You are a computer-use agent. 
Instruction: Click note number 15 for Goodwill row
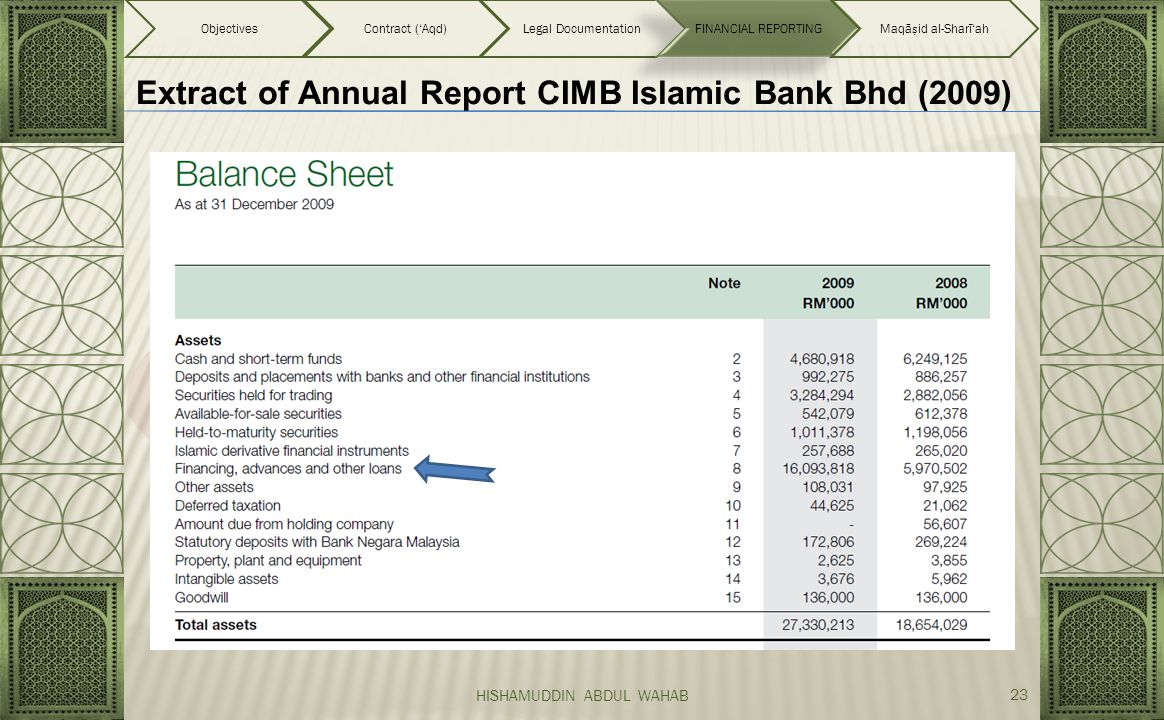733,598
